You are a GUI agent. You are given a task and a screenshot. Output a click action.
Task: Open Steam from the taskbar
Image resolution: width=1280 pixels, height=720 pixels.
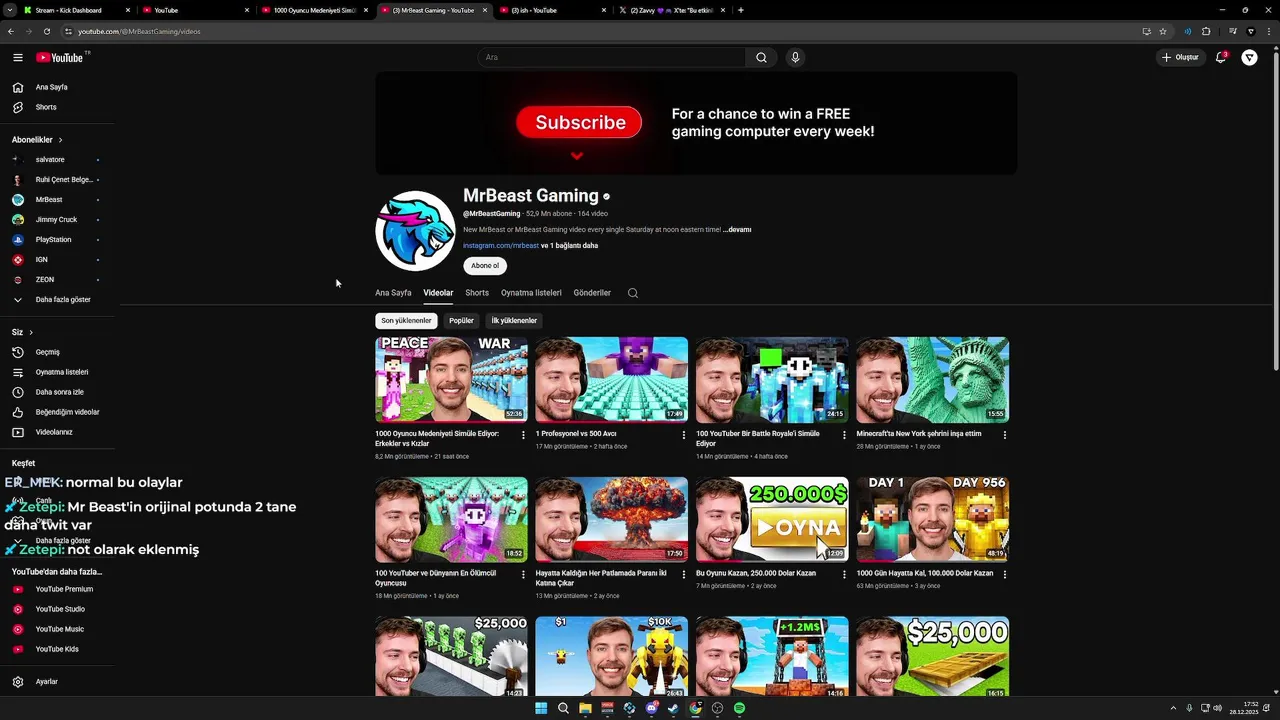673,708
